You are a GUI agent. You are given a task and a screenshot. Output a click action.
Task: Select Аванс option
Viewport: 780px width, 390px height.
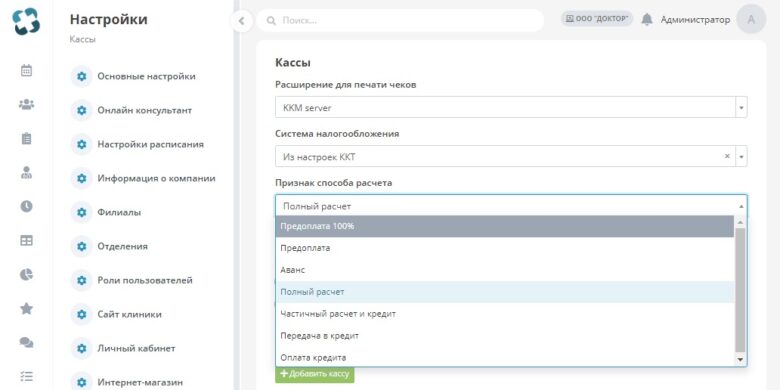point(504,270)
